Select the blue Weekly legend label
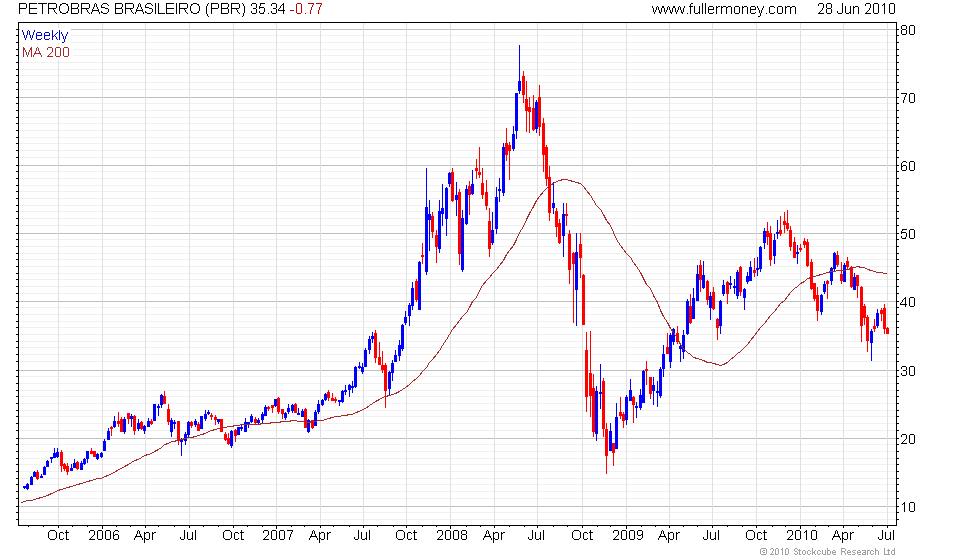The width and height of the screenshot is (980, 560). point(44,35)
